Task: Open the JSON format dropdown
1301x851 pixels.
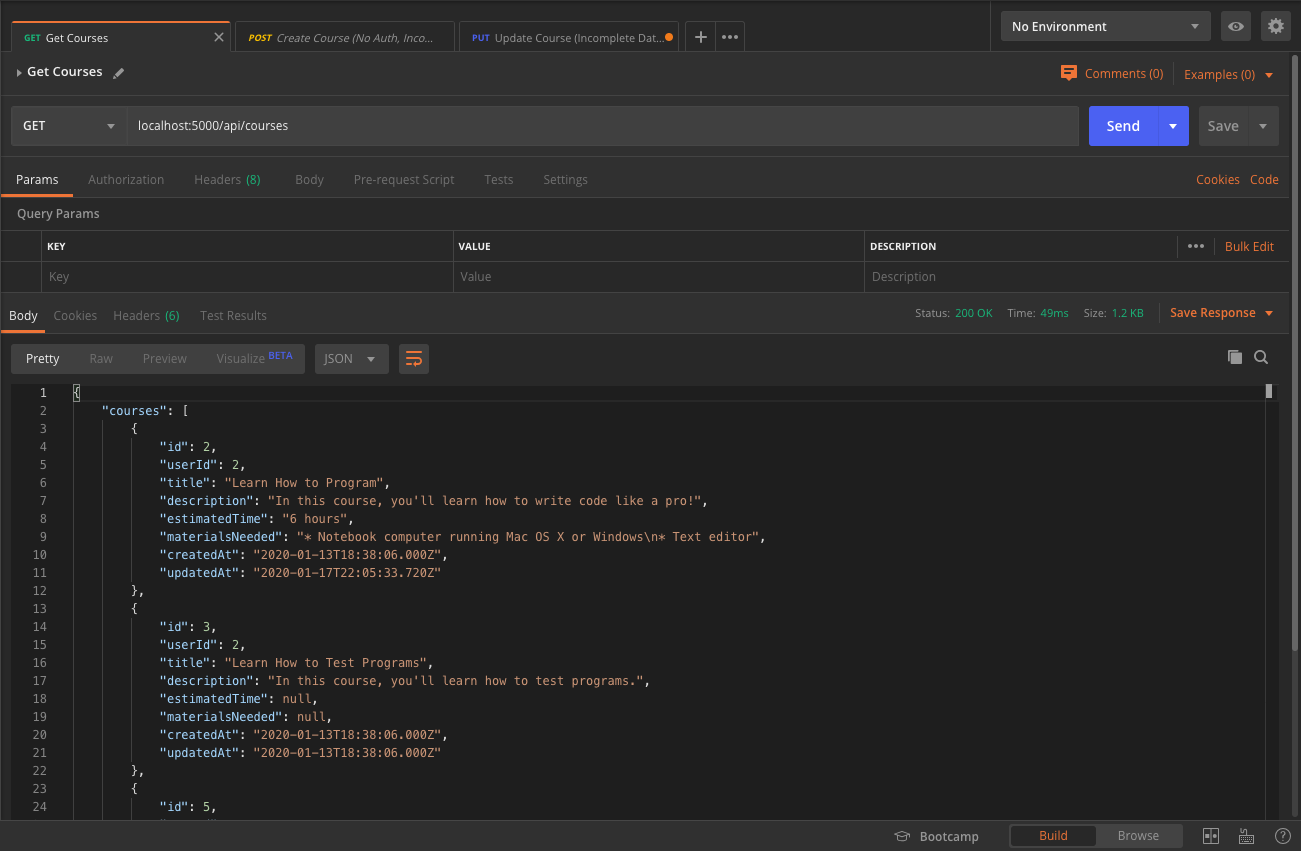Action: pos(352,359)
